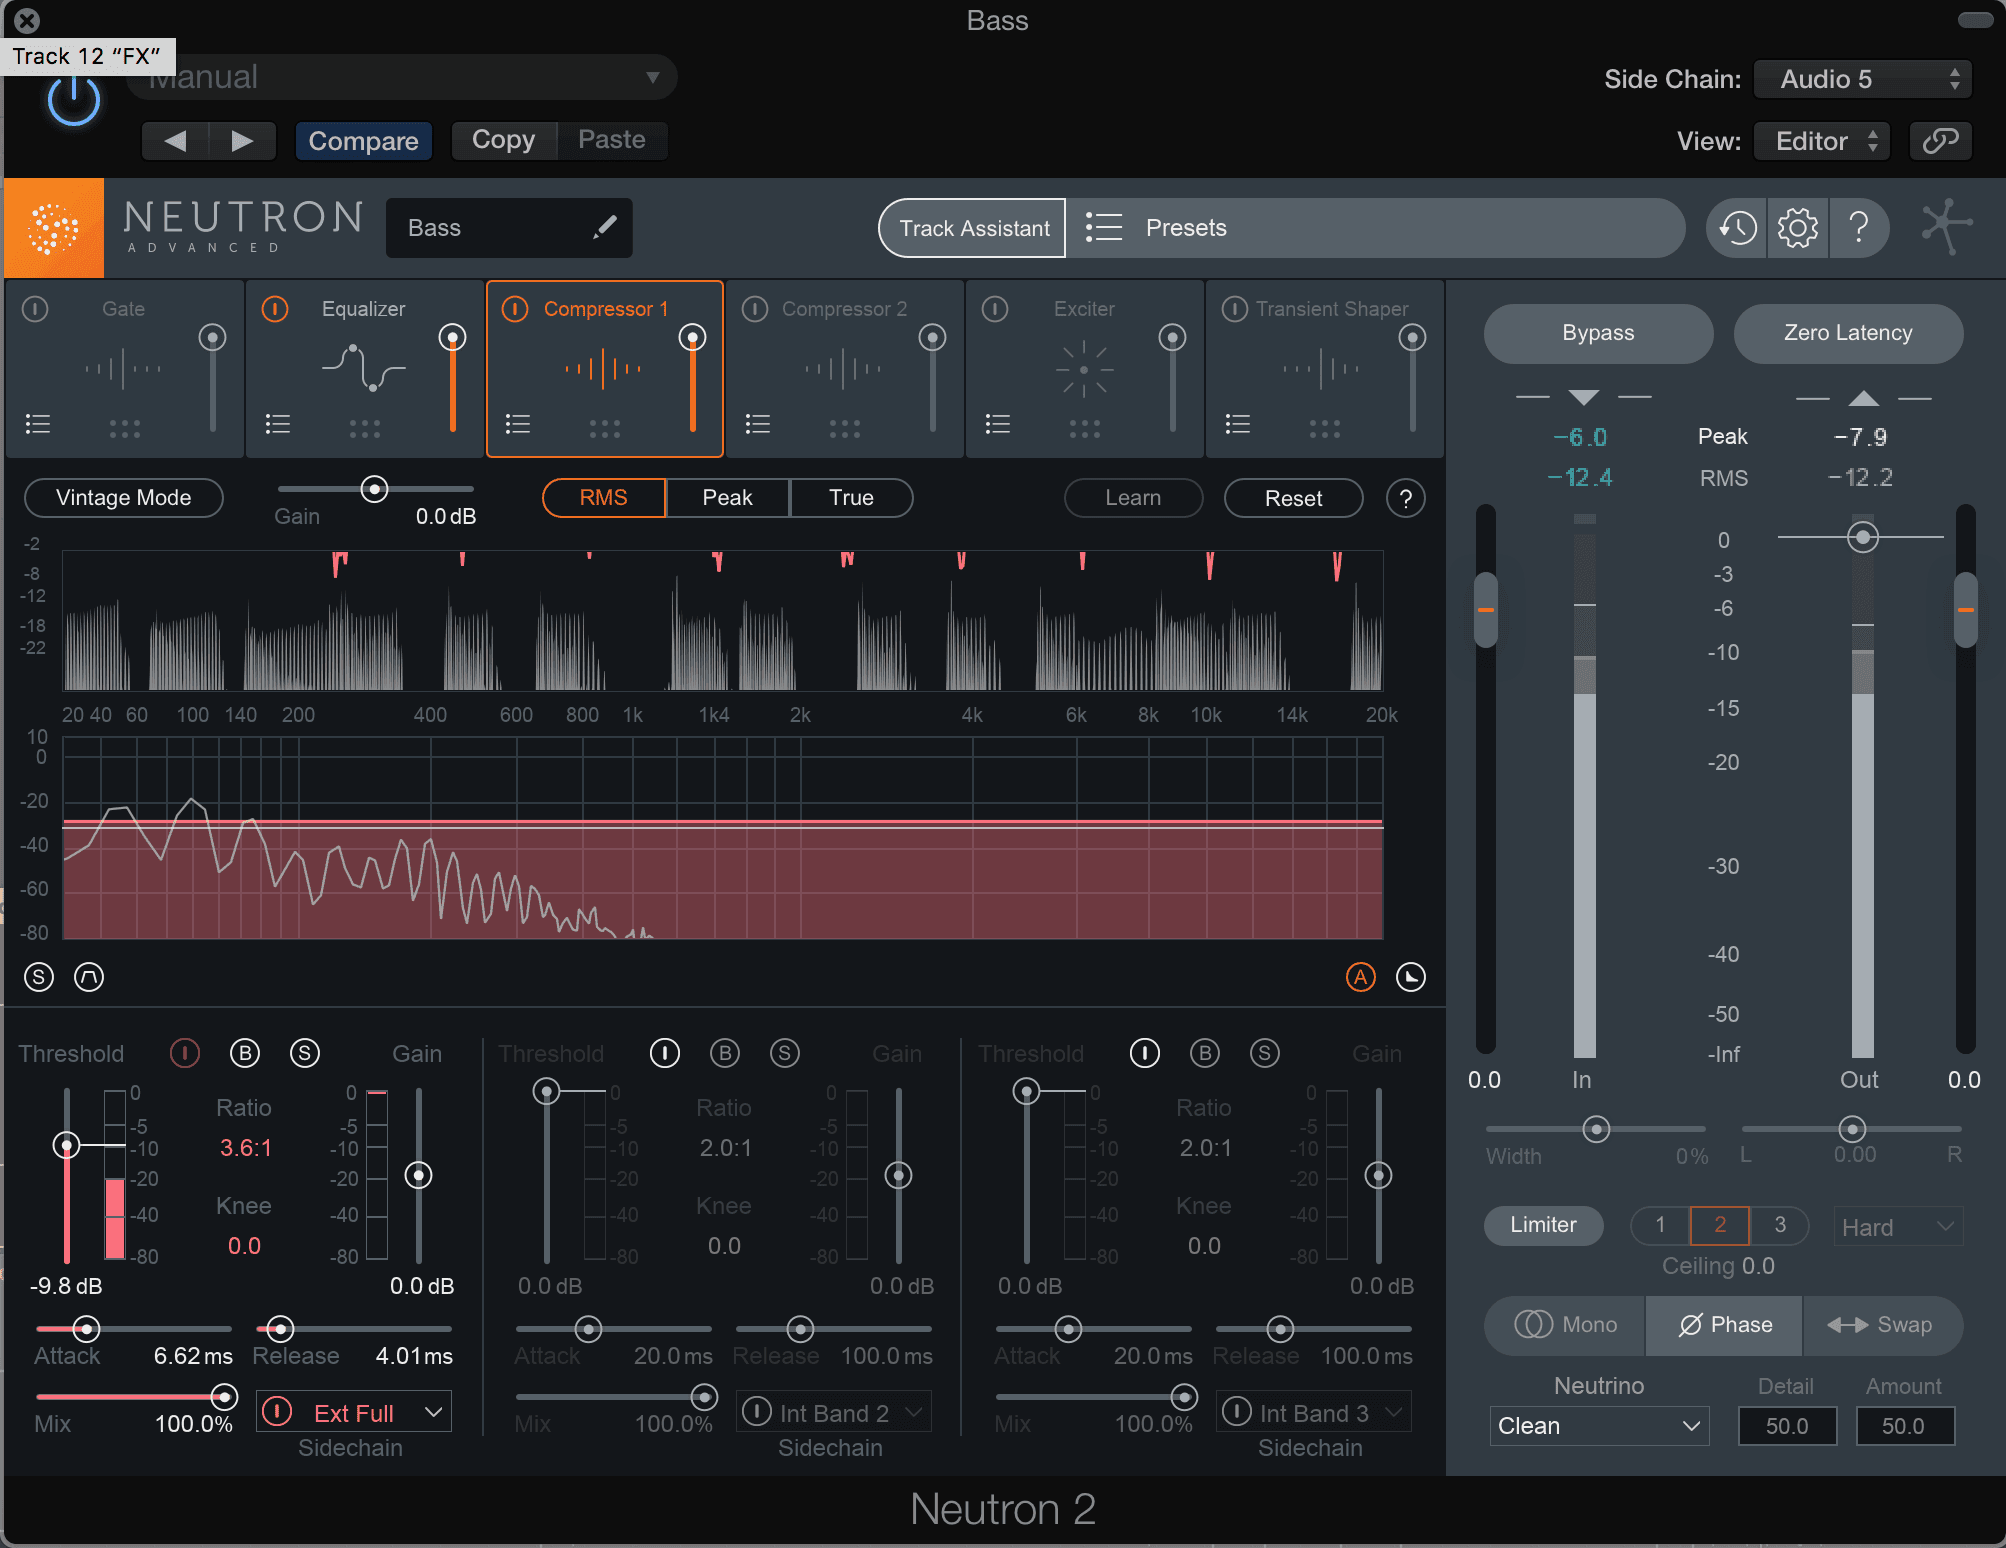Click the spectrum solo S icon

(x=39, y=977)
